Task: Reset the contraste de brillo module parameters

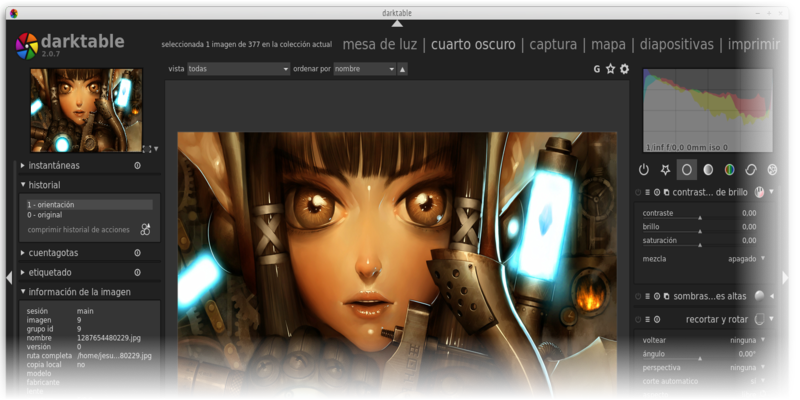Action: tap(657, 192)
